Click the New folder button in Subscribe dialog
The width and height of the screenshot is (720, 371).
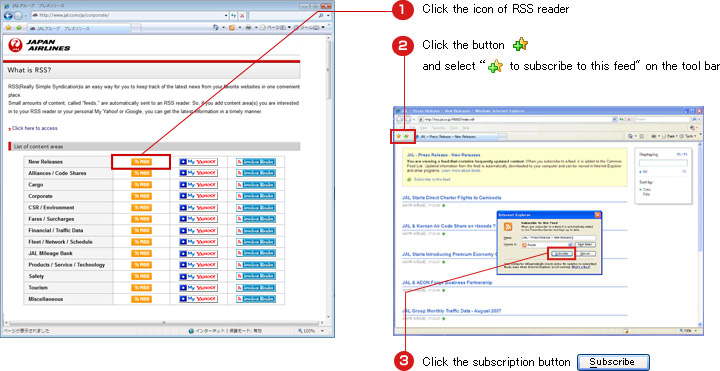pyautogui.click(x=585, y=245)
